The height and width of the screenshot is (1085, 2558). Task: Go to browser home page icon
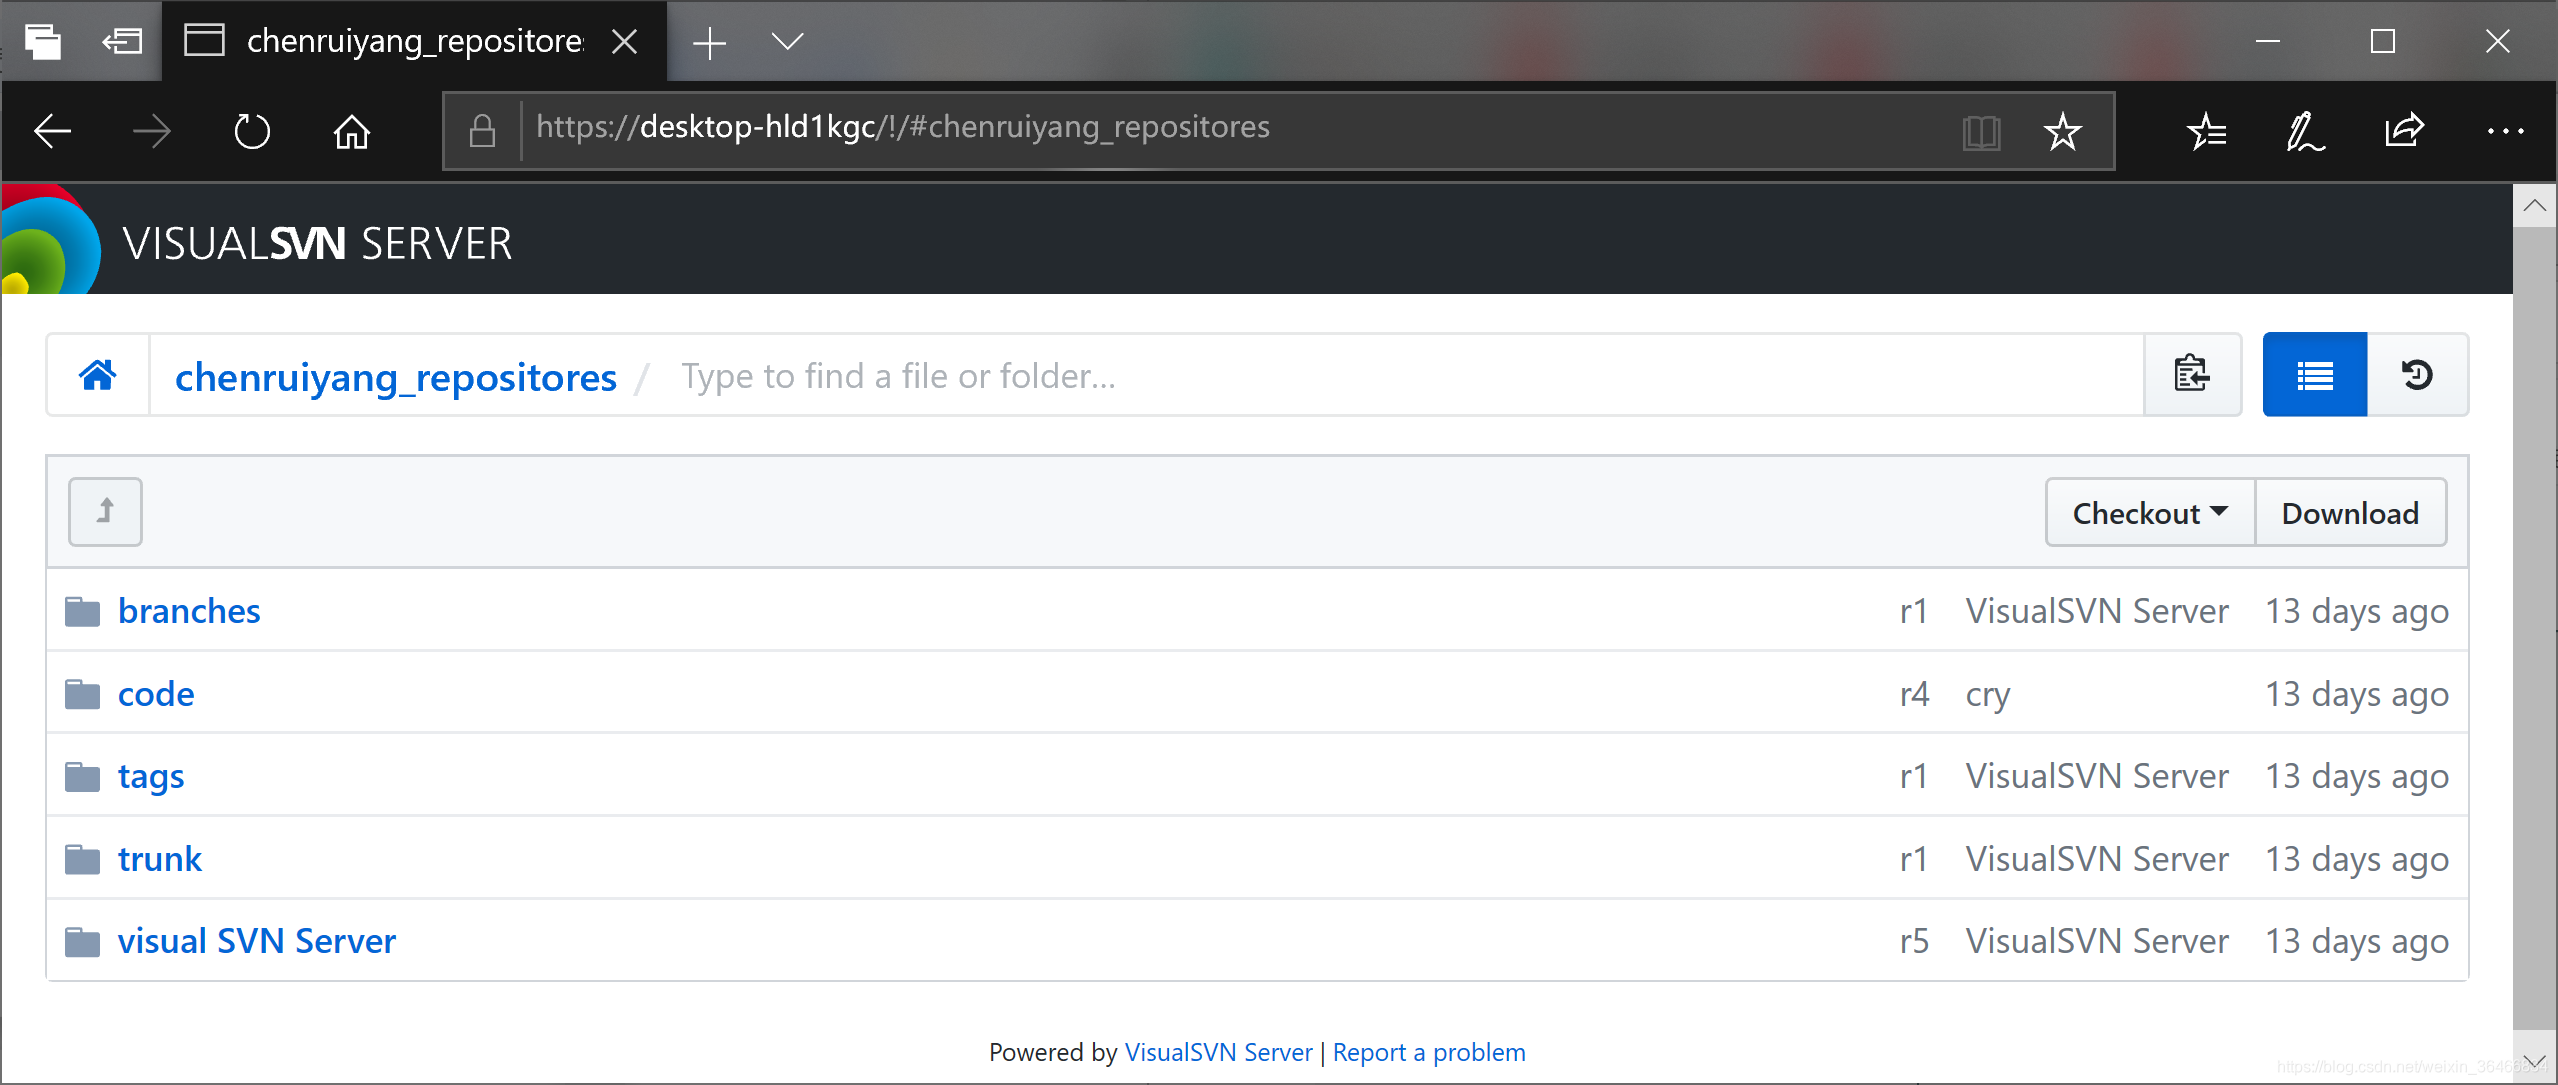352,131
